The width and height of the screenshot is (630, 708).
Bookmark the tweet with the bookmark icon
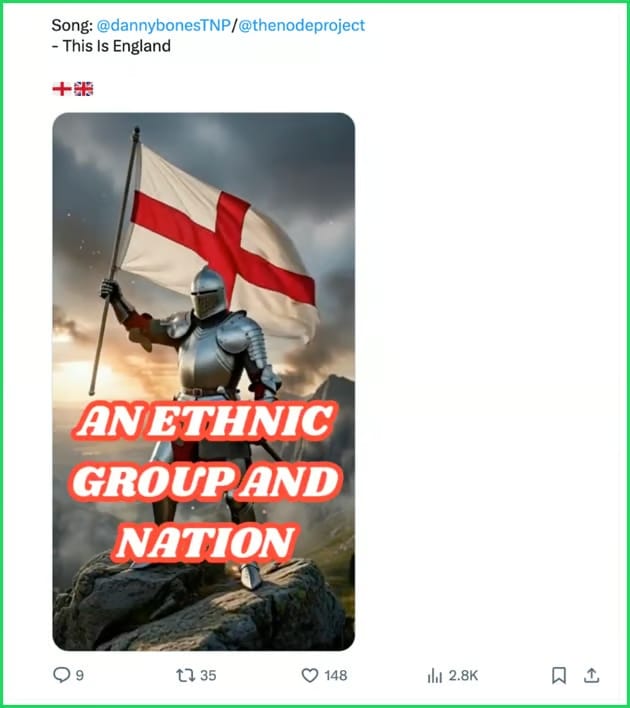point(559,675)
